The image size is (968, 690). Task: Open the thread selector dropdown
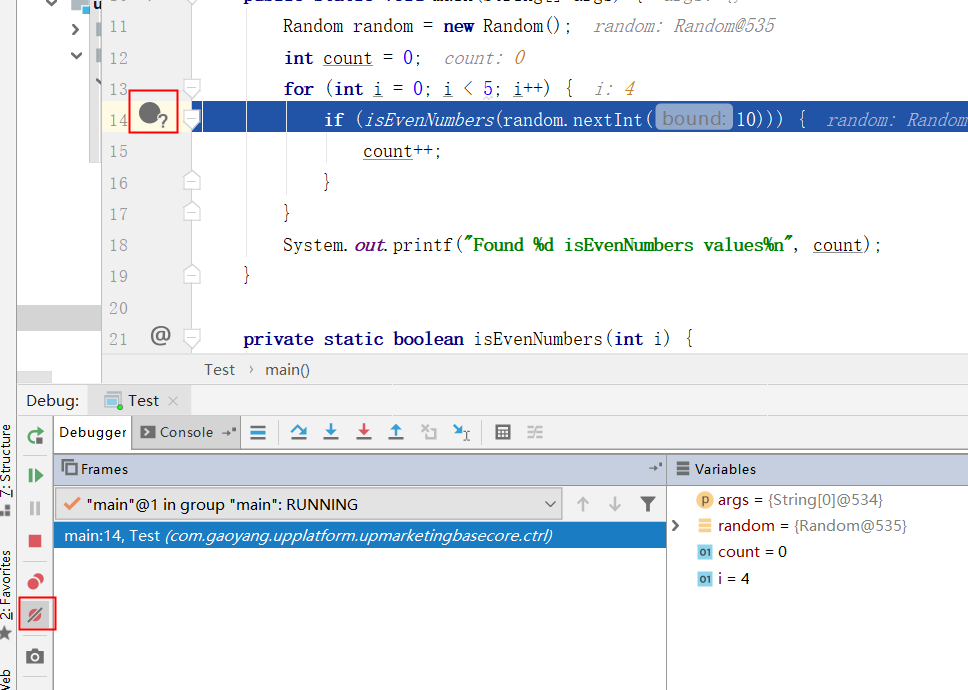[309, 504]
